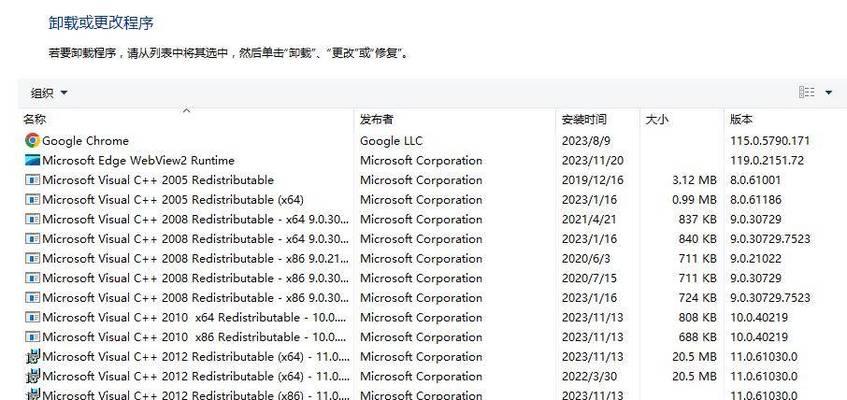Click the icon for Visual C++ 2005 Redistributable (x64)

[x=32, y=200]
